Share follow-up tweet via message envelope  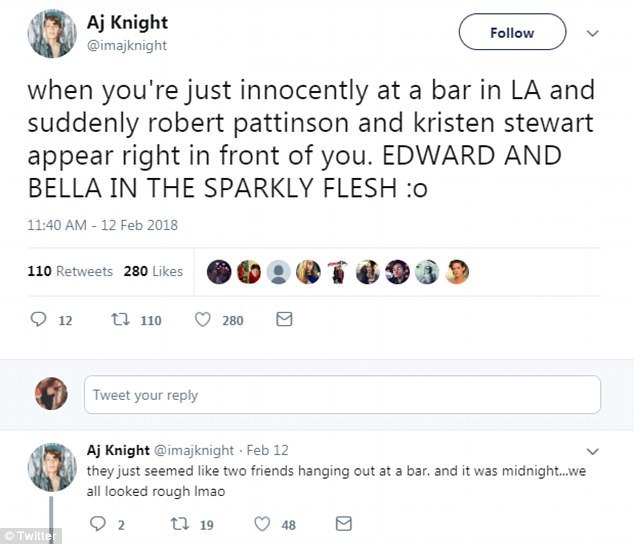[x=343, y=523]
